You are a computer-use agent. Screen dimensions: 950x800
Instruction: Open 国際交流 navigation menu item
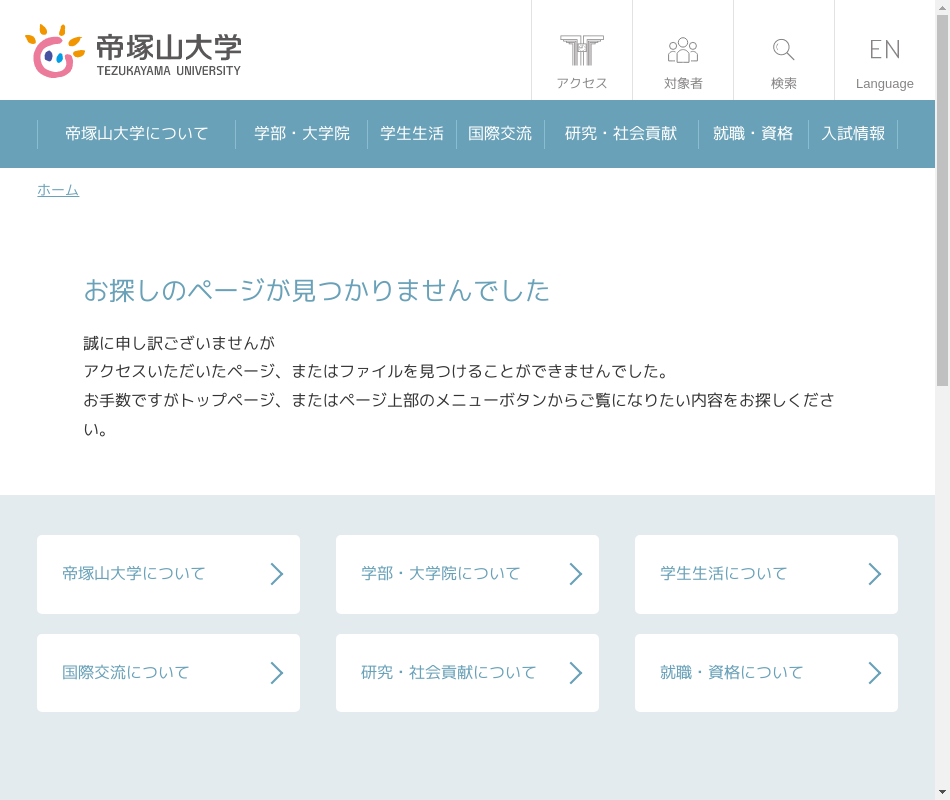point(500,134)
